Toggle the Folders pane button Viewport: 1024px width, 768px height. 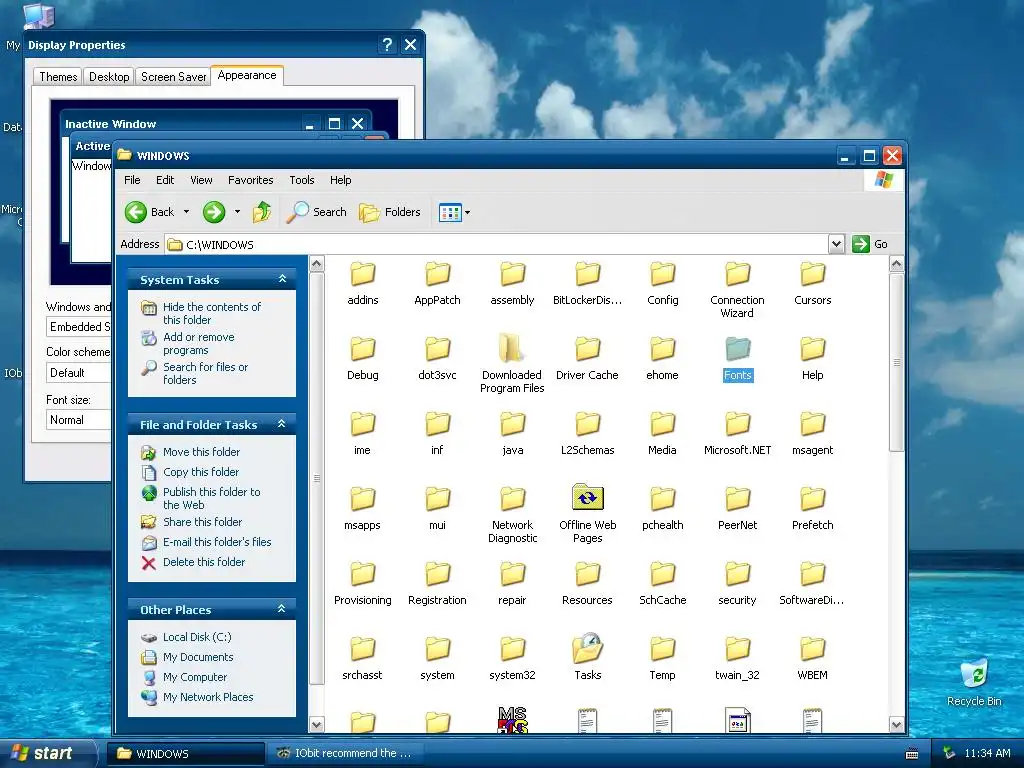[390, 212]
